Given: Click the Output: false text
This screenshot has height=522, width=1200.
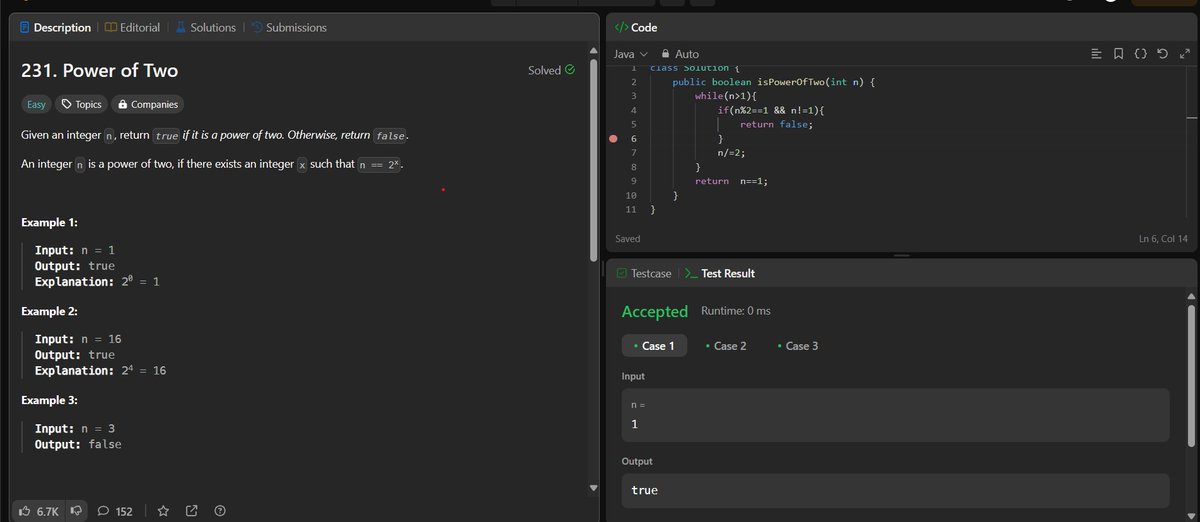Looking at the screenshot, I should point(78,444).
